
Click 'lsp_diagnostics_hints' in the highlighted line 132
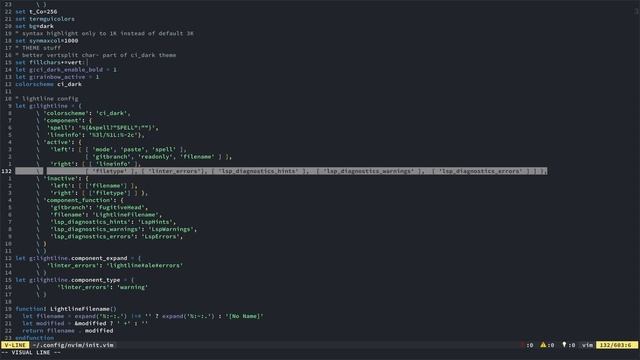260,171
